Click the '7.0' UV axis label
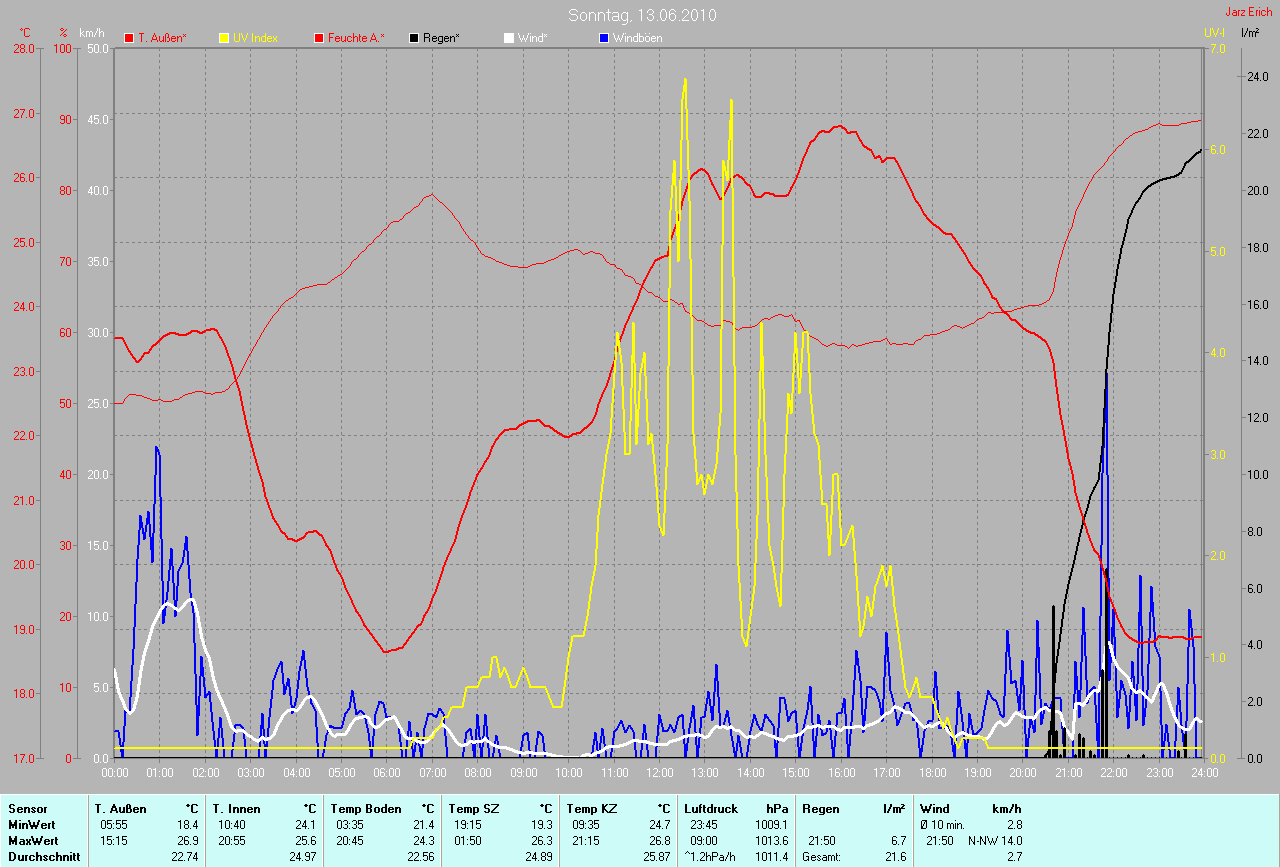This screenshot has width=1280, height=867. [x=1217, y=48]
